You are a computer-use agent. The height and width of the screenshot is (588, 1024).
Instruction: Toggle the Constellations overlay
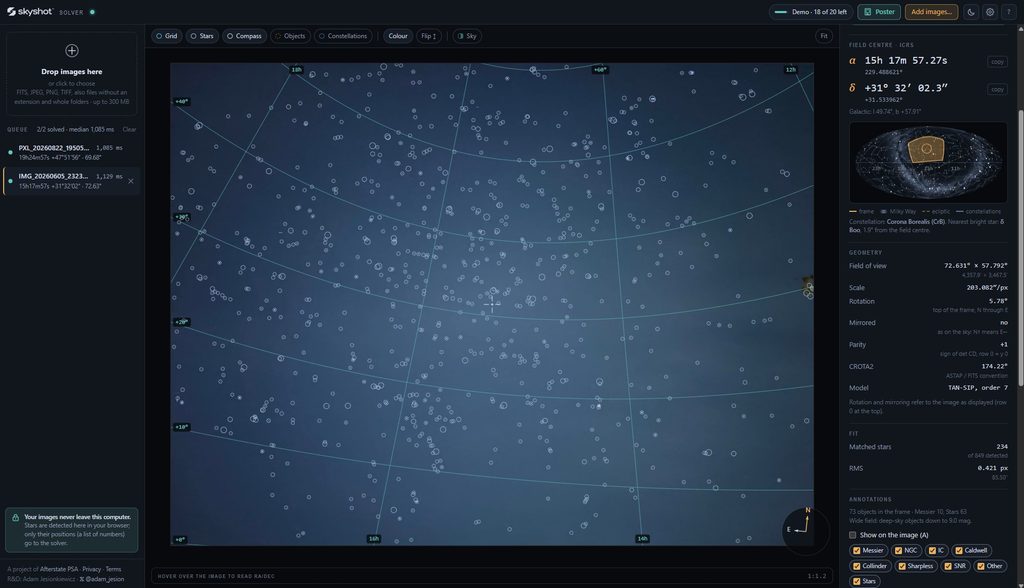point(343,36)
